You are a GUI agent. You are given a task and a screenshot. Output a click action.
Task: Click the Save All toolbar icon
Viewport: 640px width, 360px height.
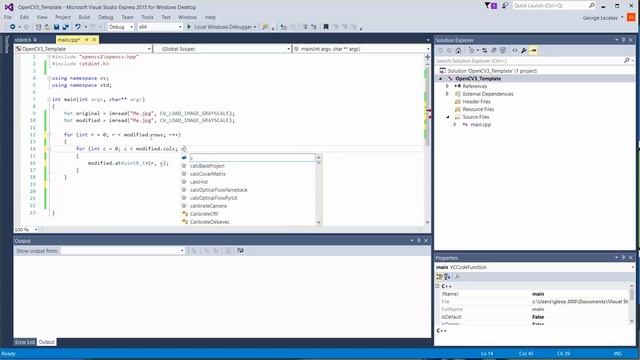65,27
